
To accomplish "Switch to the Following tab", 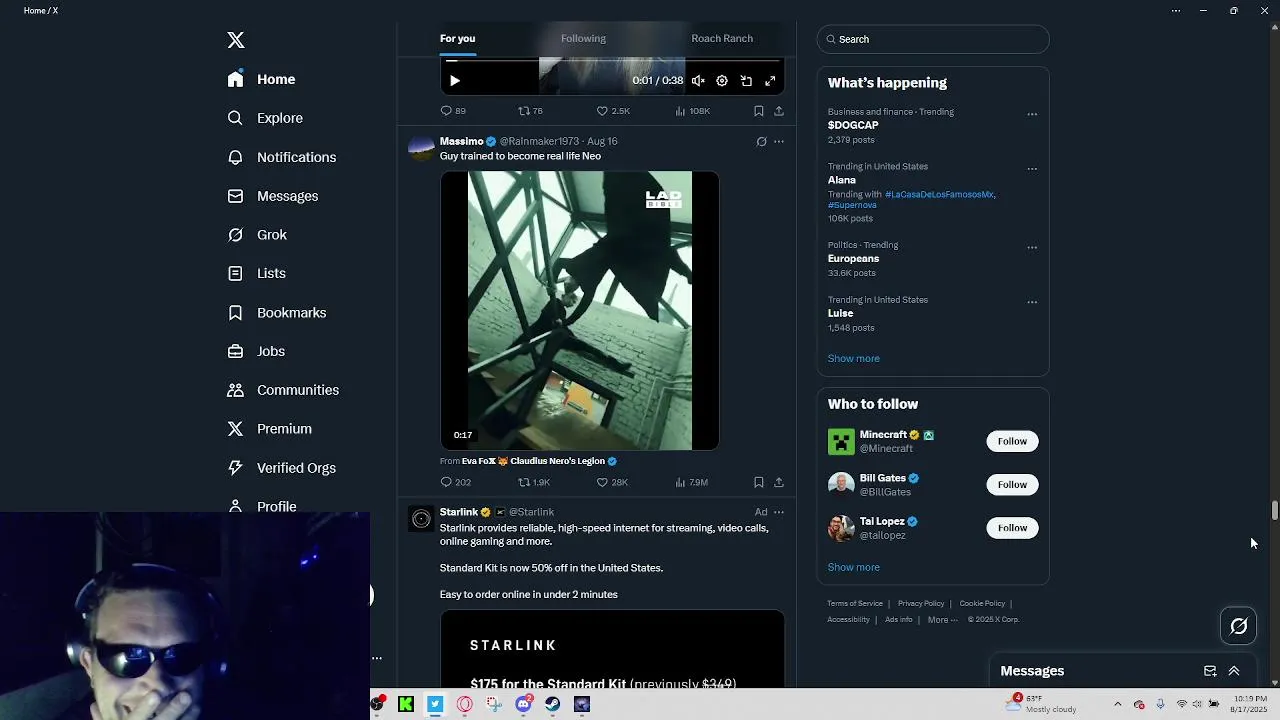I will click(583, 38).
